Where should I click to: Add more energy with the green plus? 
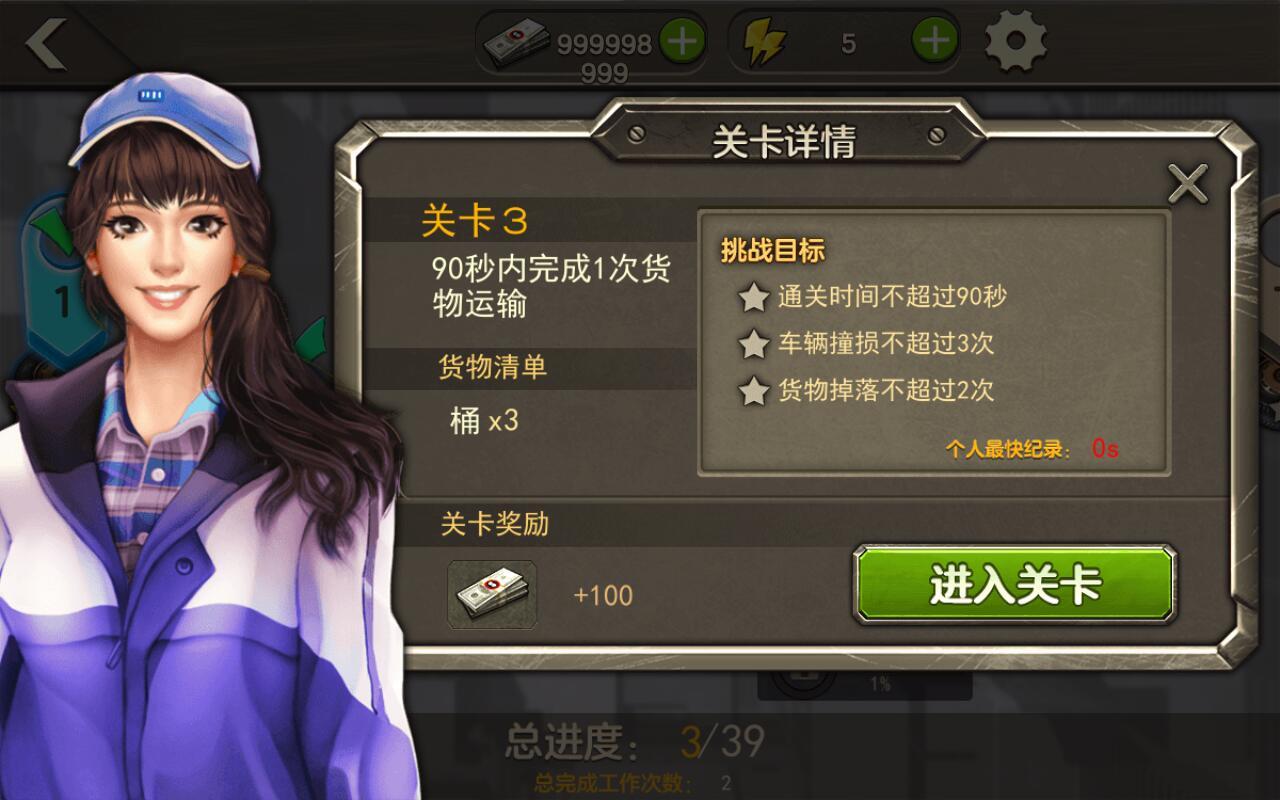pos(935,41)
